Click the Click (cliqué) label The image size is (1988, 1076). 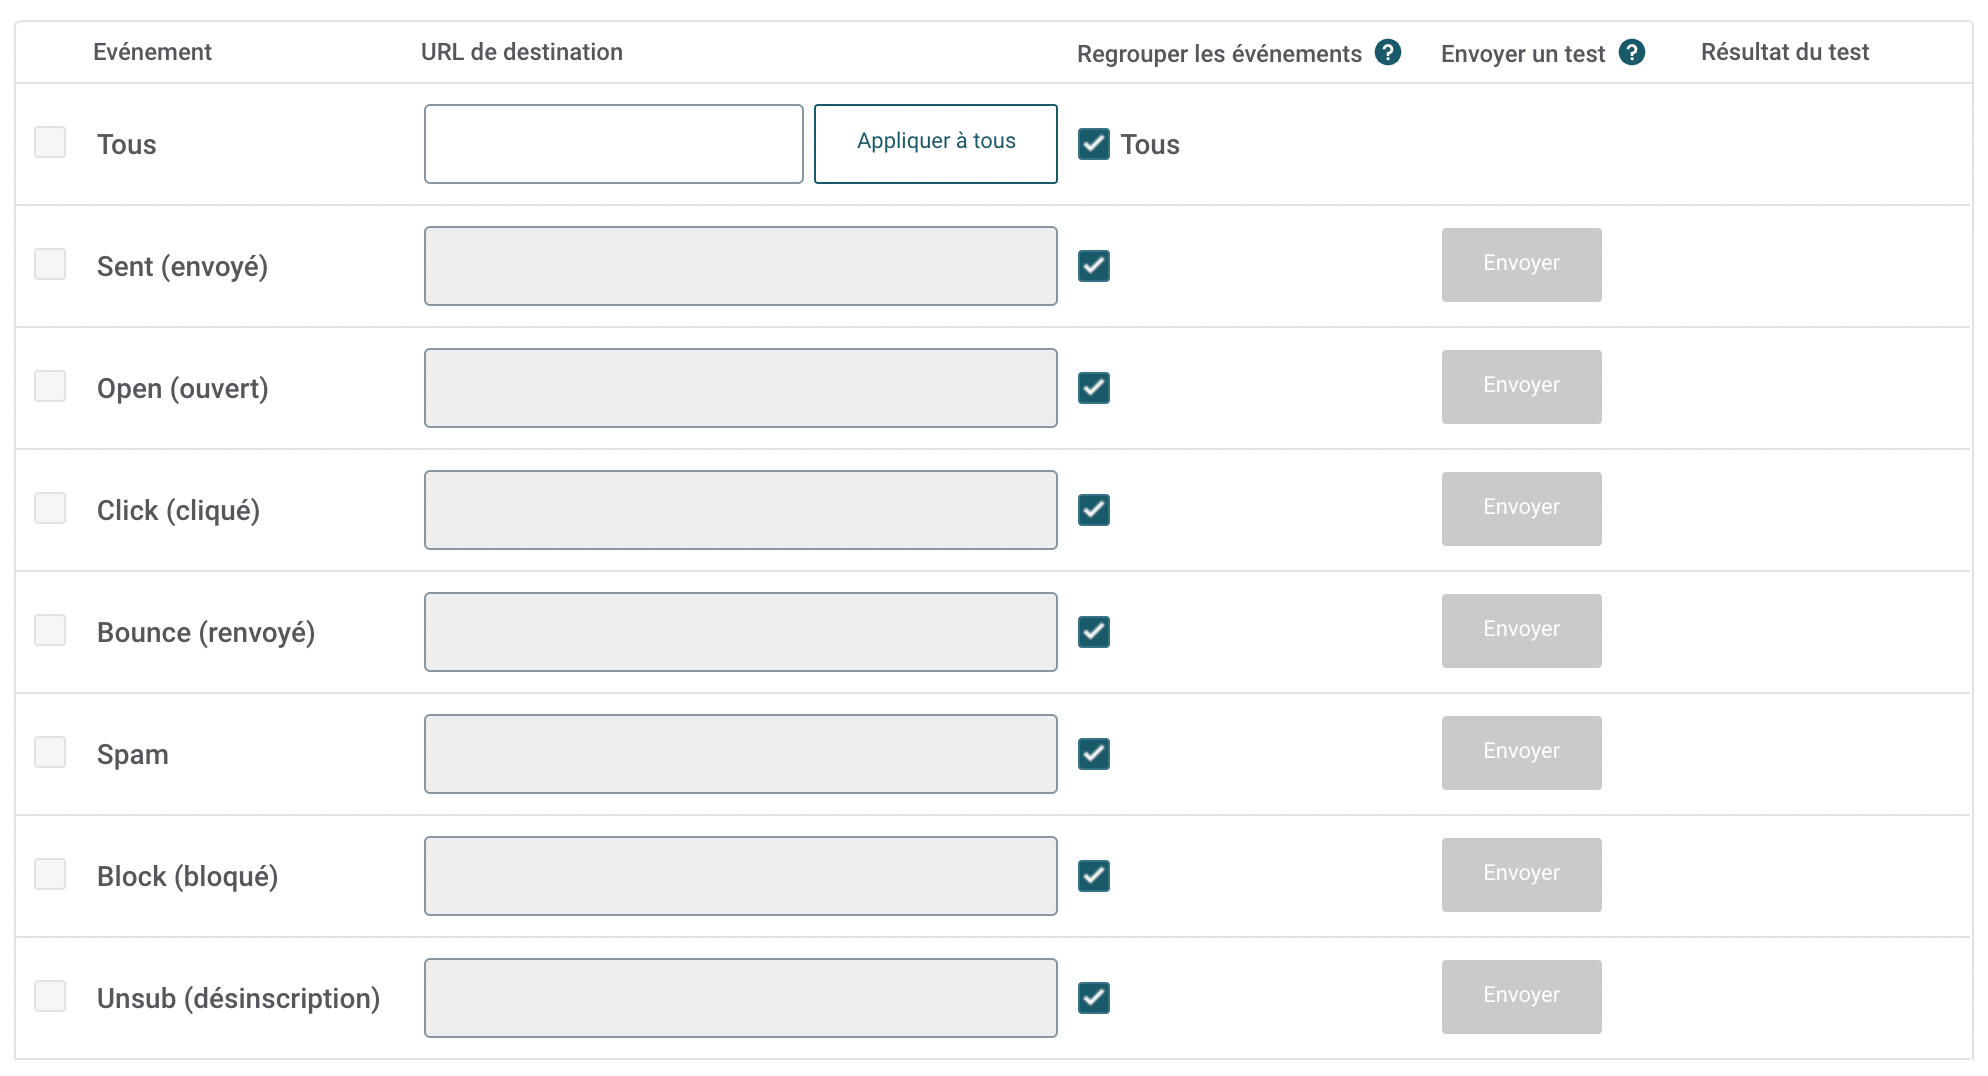point(178,510)
